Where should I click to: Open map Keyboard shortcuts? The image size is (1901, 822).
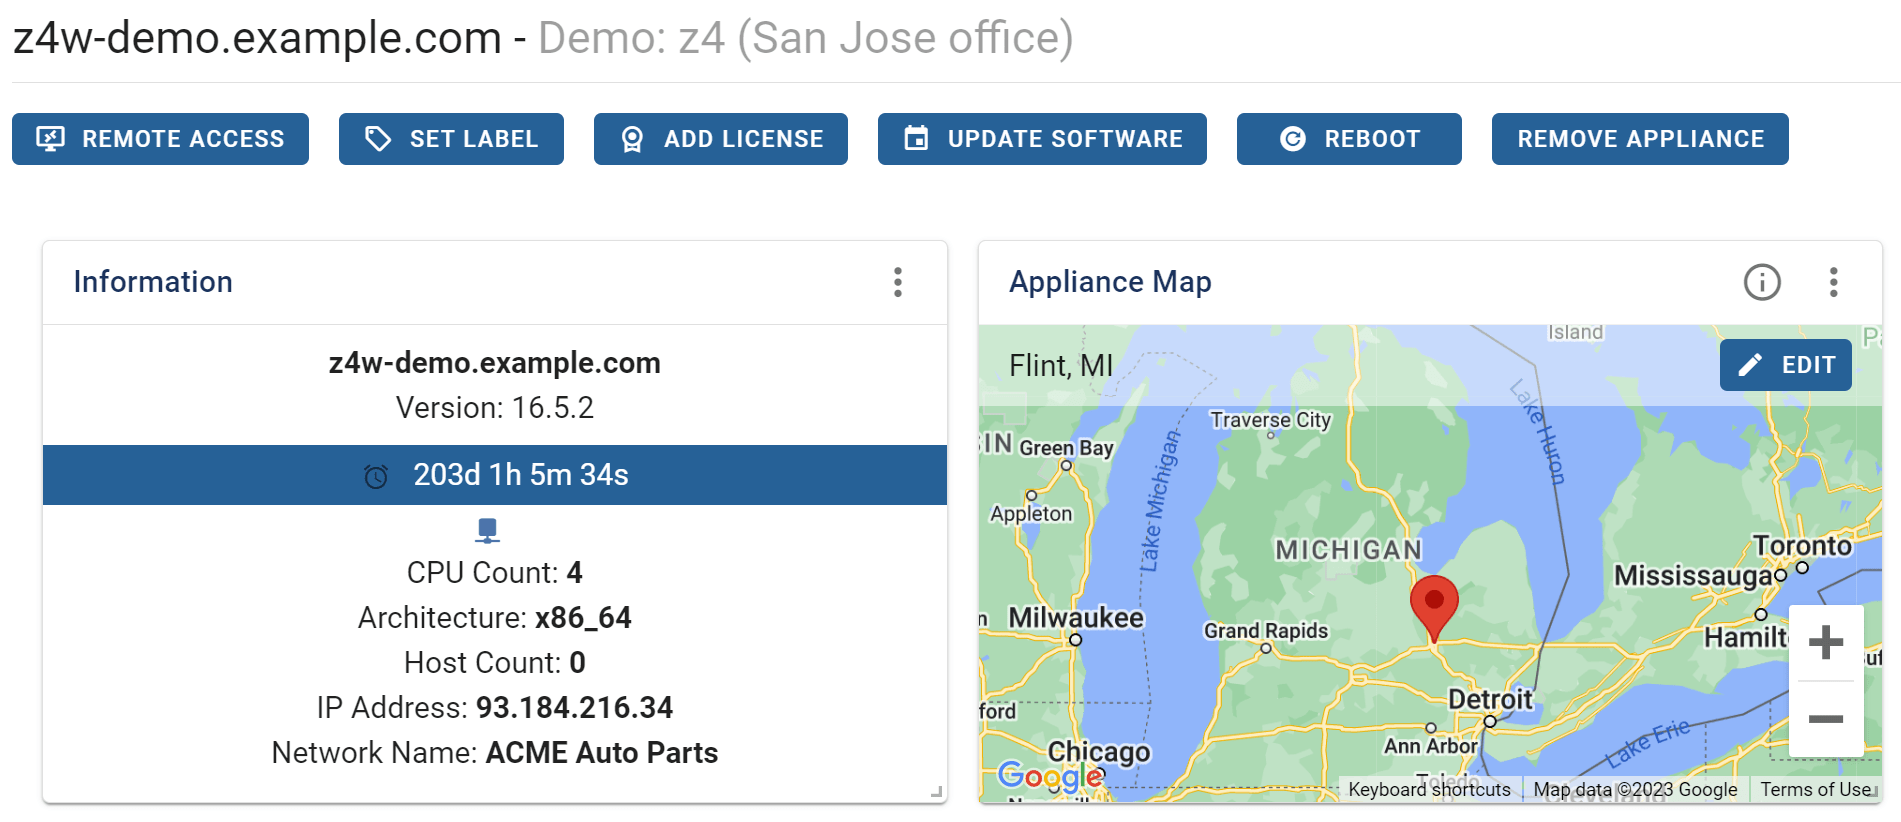click(x=1429, y=789)
